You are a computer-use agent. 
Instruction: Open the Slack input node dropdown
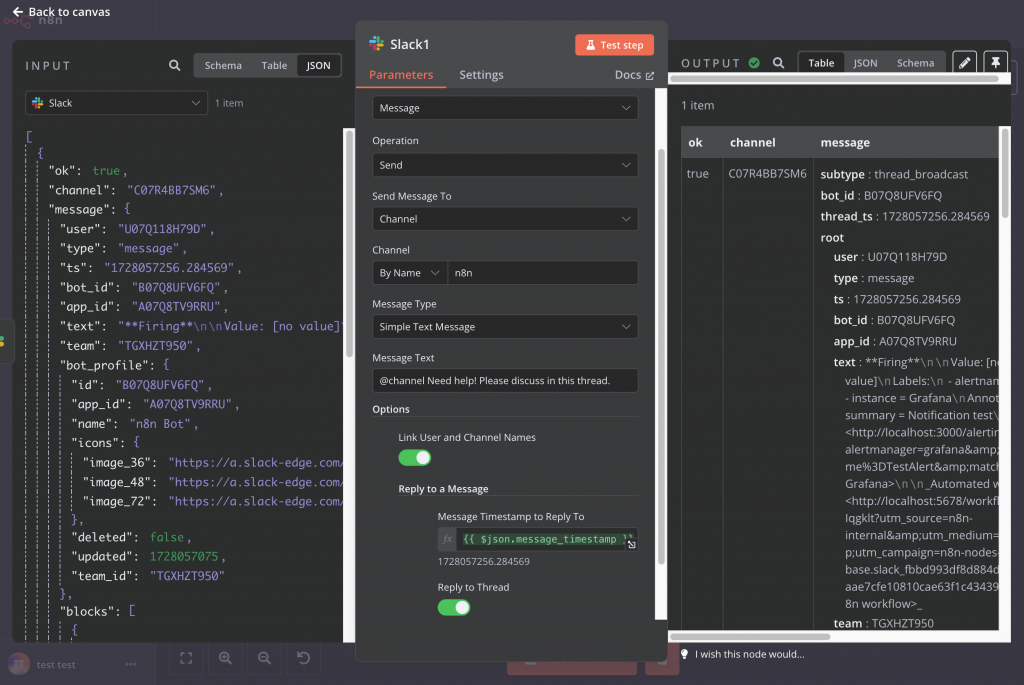pyautogui.click(x=116, y=103)
